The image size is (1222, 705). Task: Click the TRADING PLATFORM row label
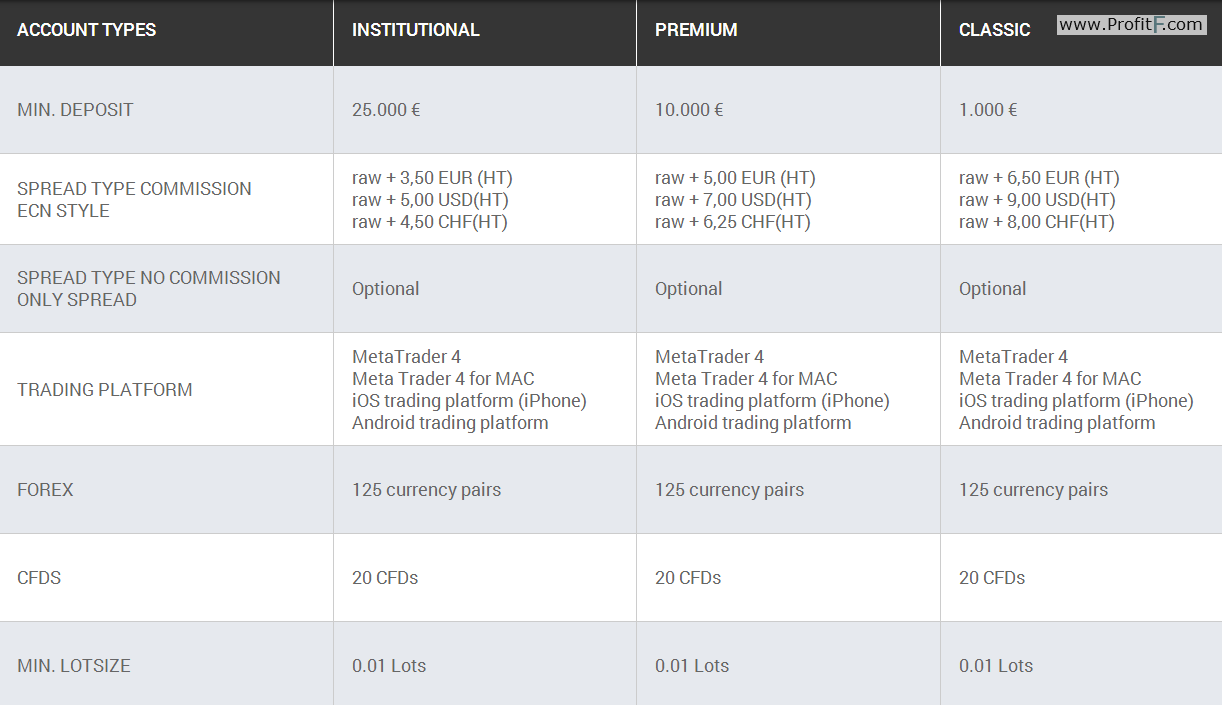105,390
